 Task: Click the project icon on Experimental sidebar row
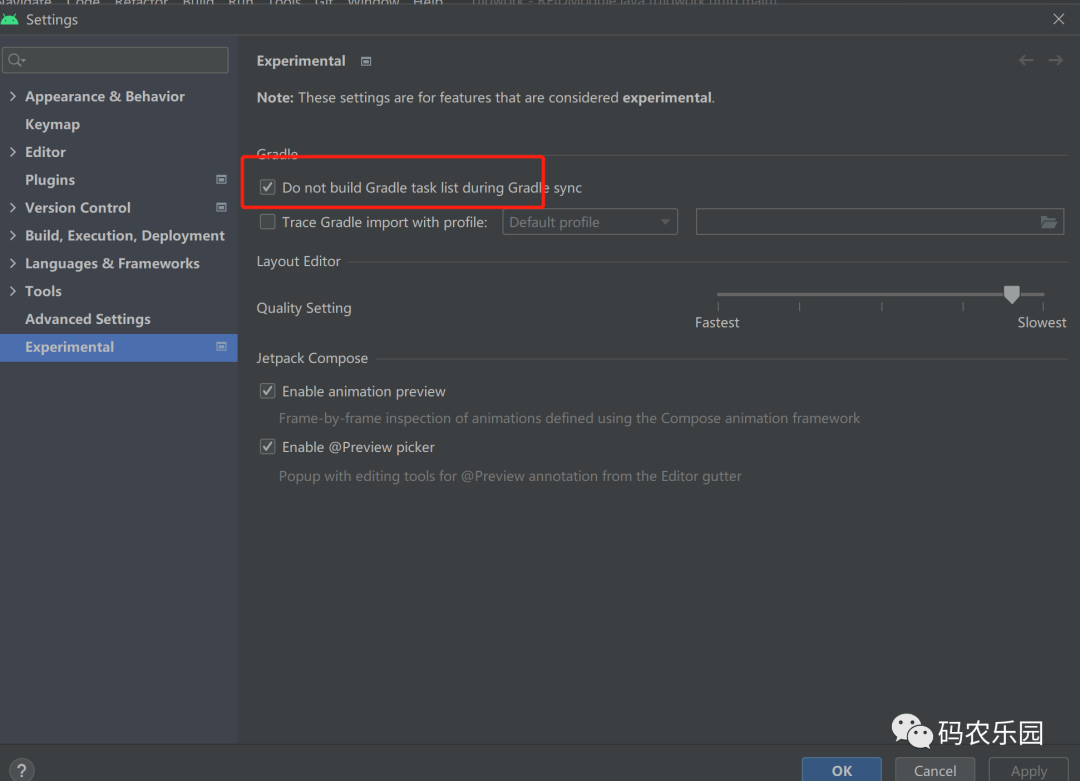221,346
